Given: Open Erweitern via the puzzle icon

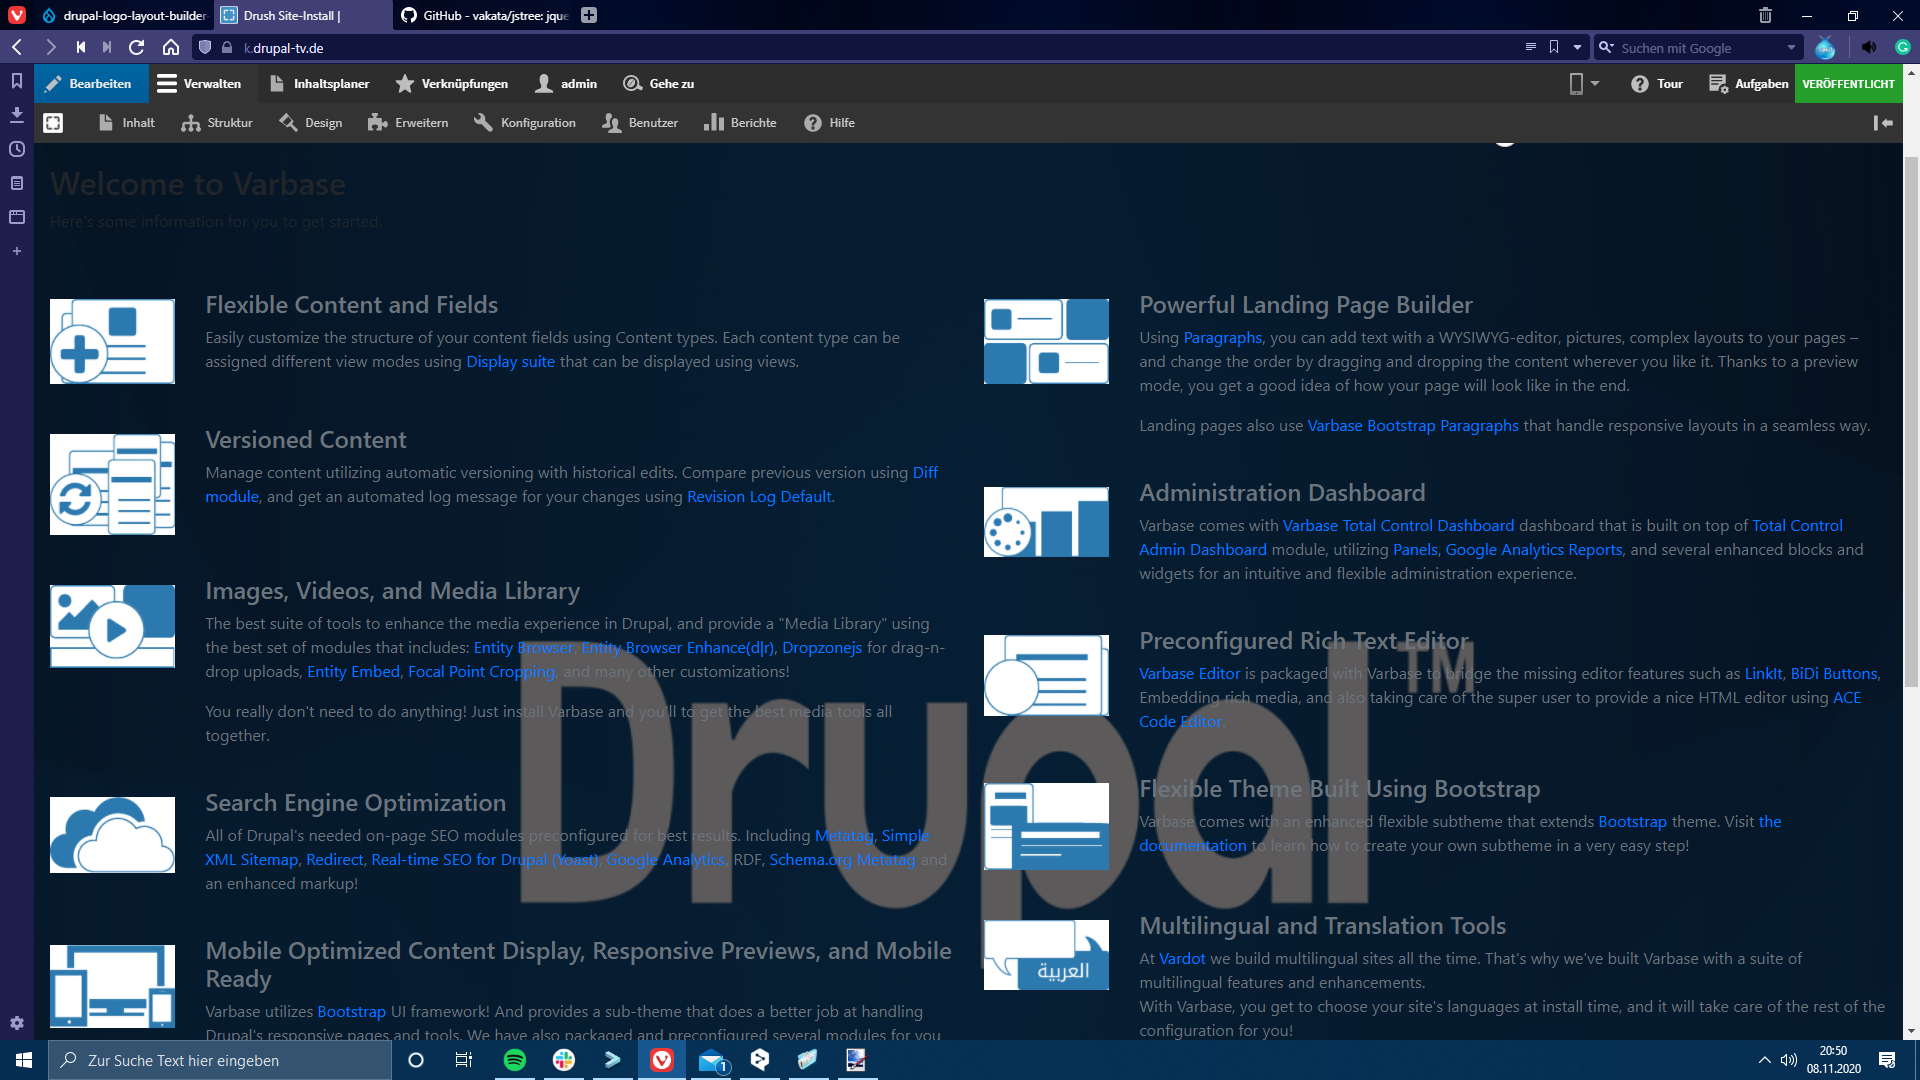Looking at the screenshot, I should [407, 122].
